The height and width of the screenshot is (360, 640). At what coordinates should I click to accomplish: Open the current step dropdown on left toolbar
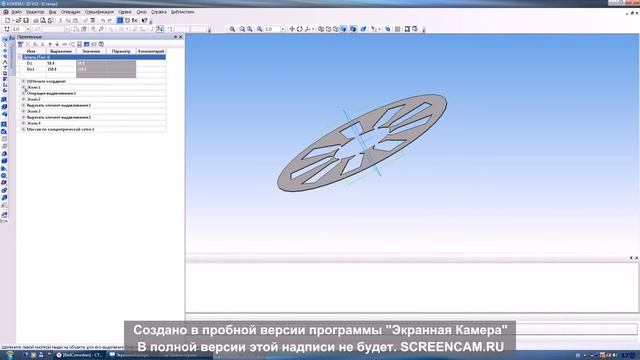click(x=28, y=29)
